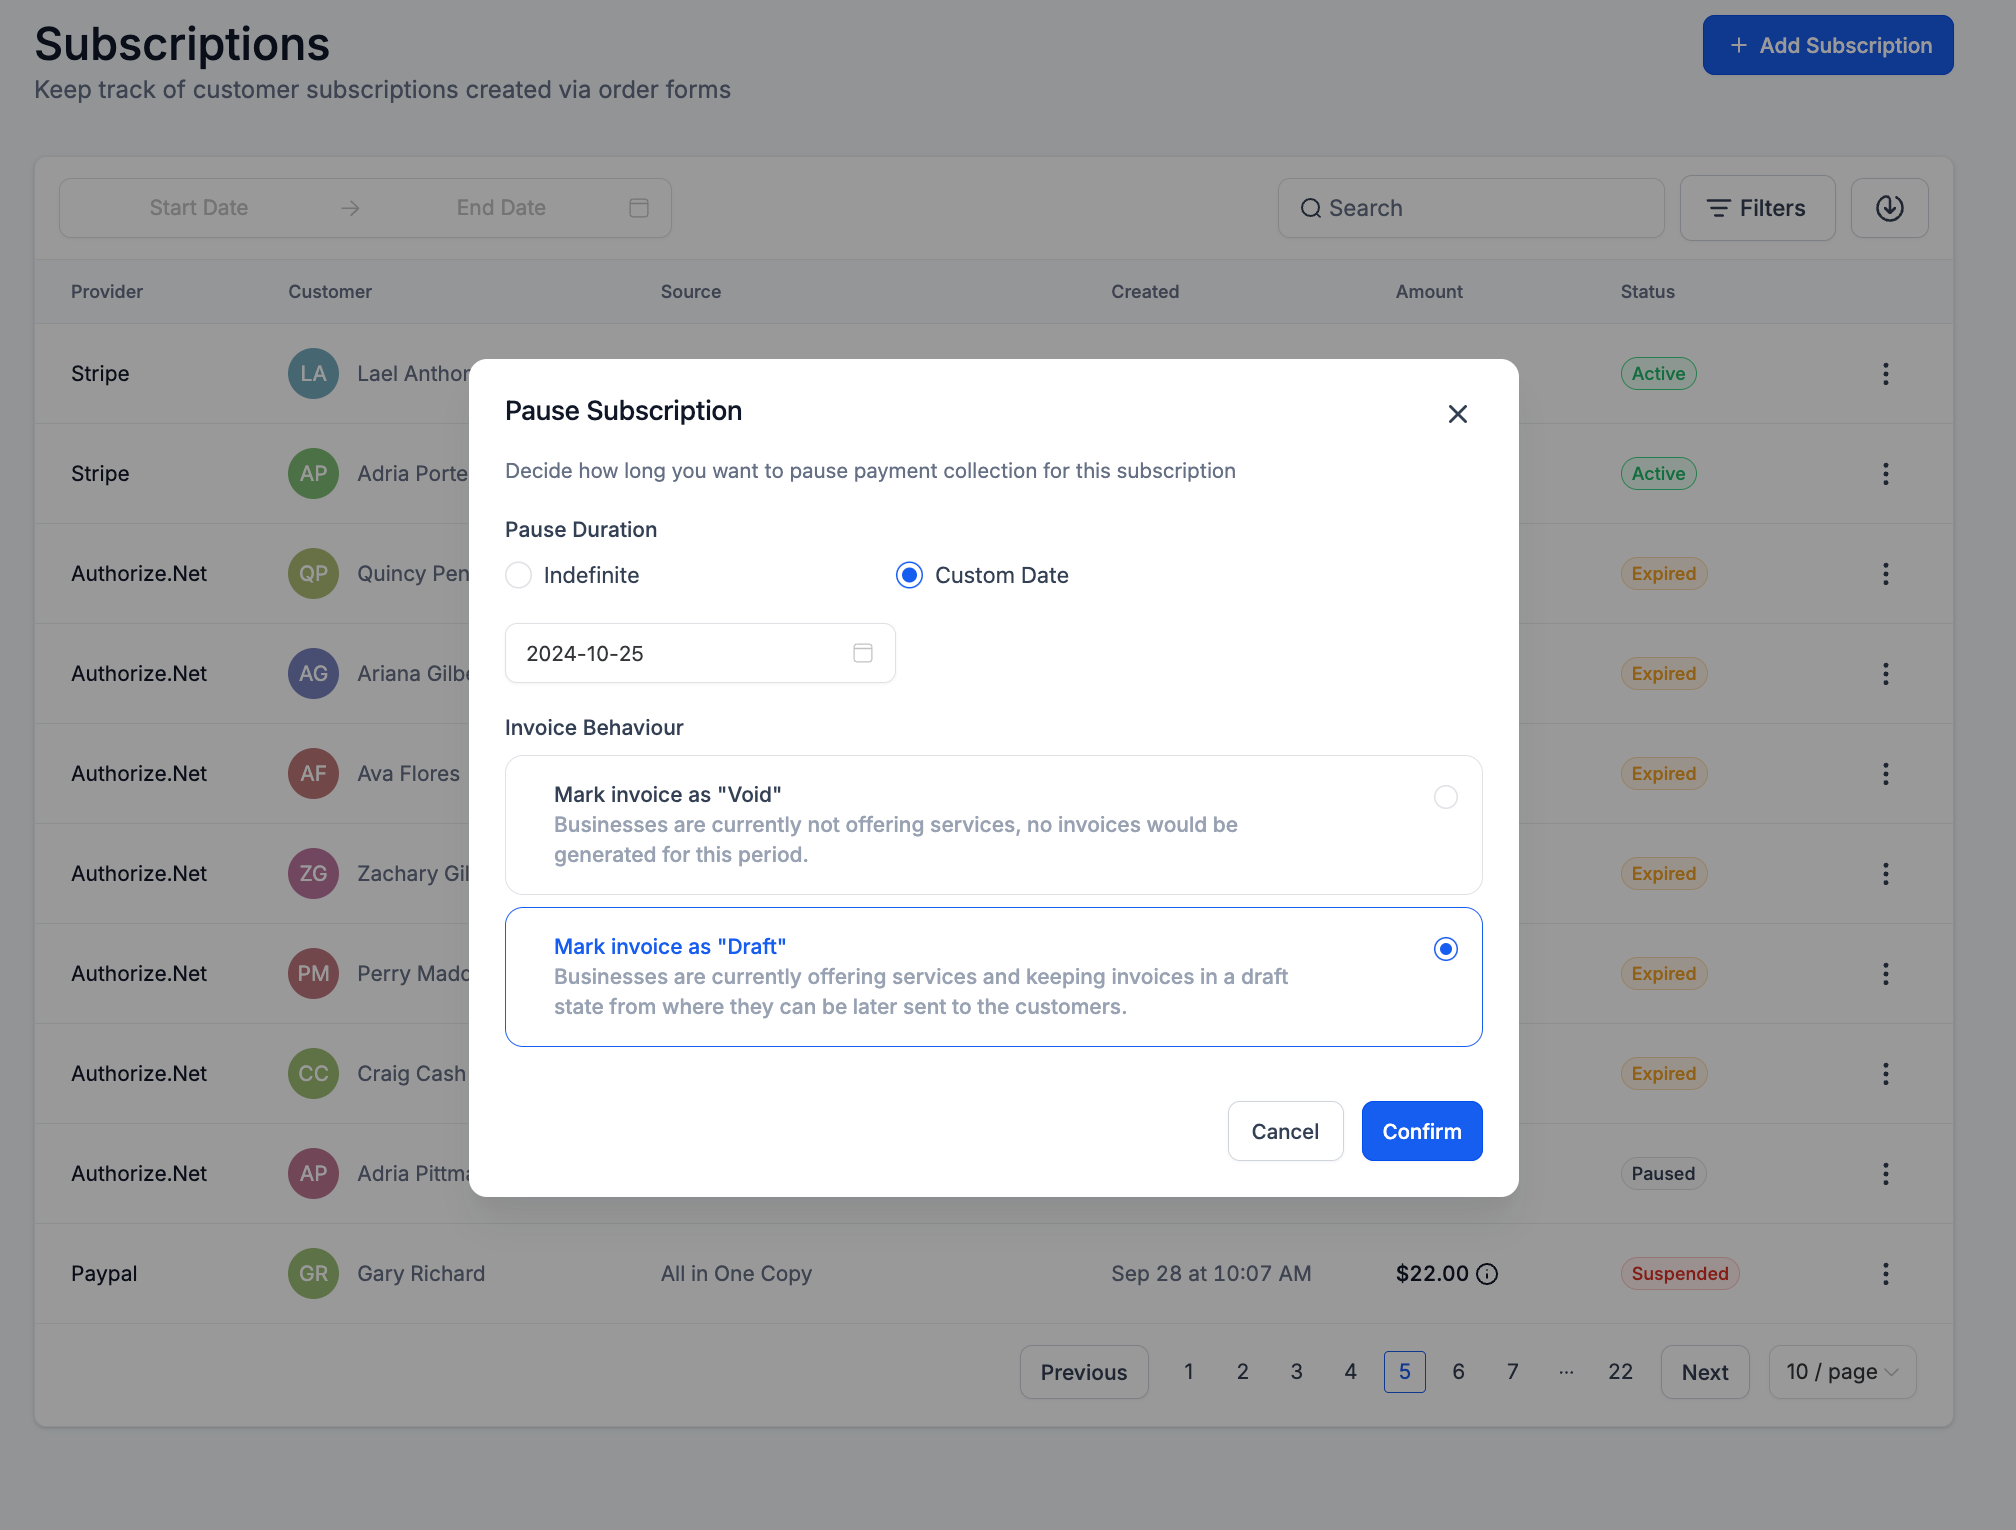Image resolution: width=2016 pixels, height=1530 pixels.
Task: Select the Custom Date pause duration
Action: (x=909, y=575)
